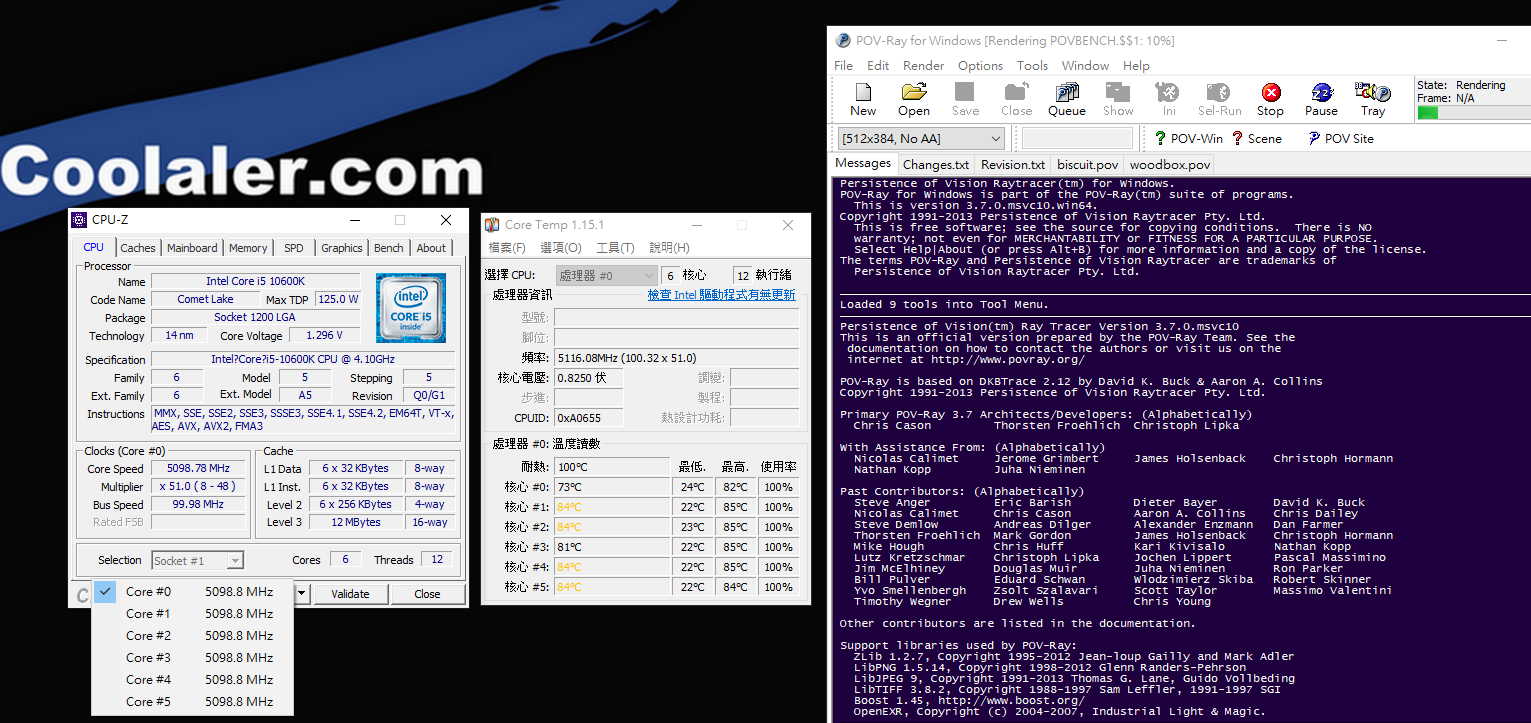Switch to the Bench tab in CPU-Z
1531x723 pixels.
point(389,248)
